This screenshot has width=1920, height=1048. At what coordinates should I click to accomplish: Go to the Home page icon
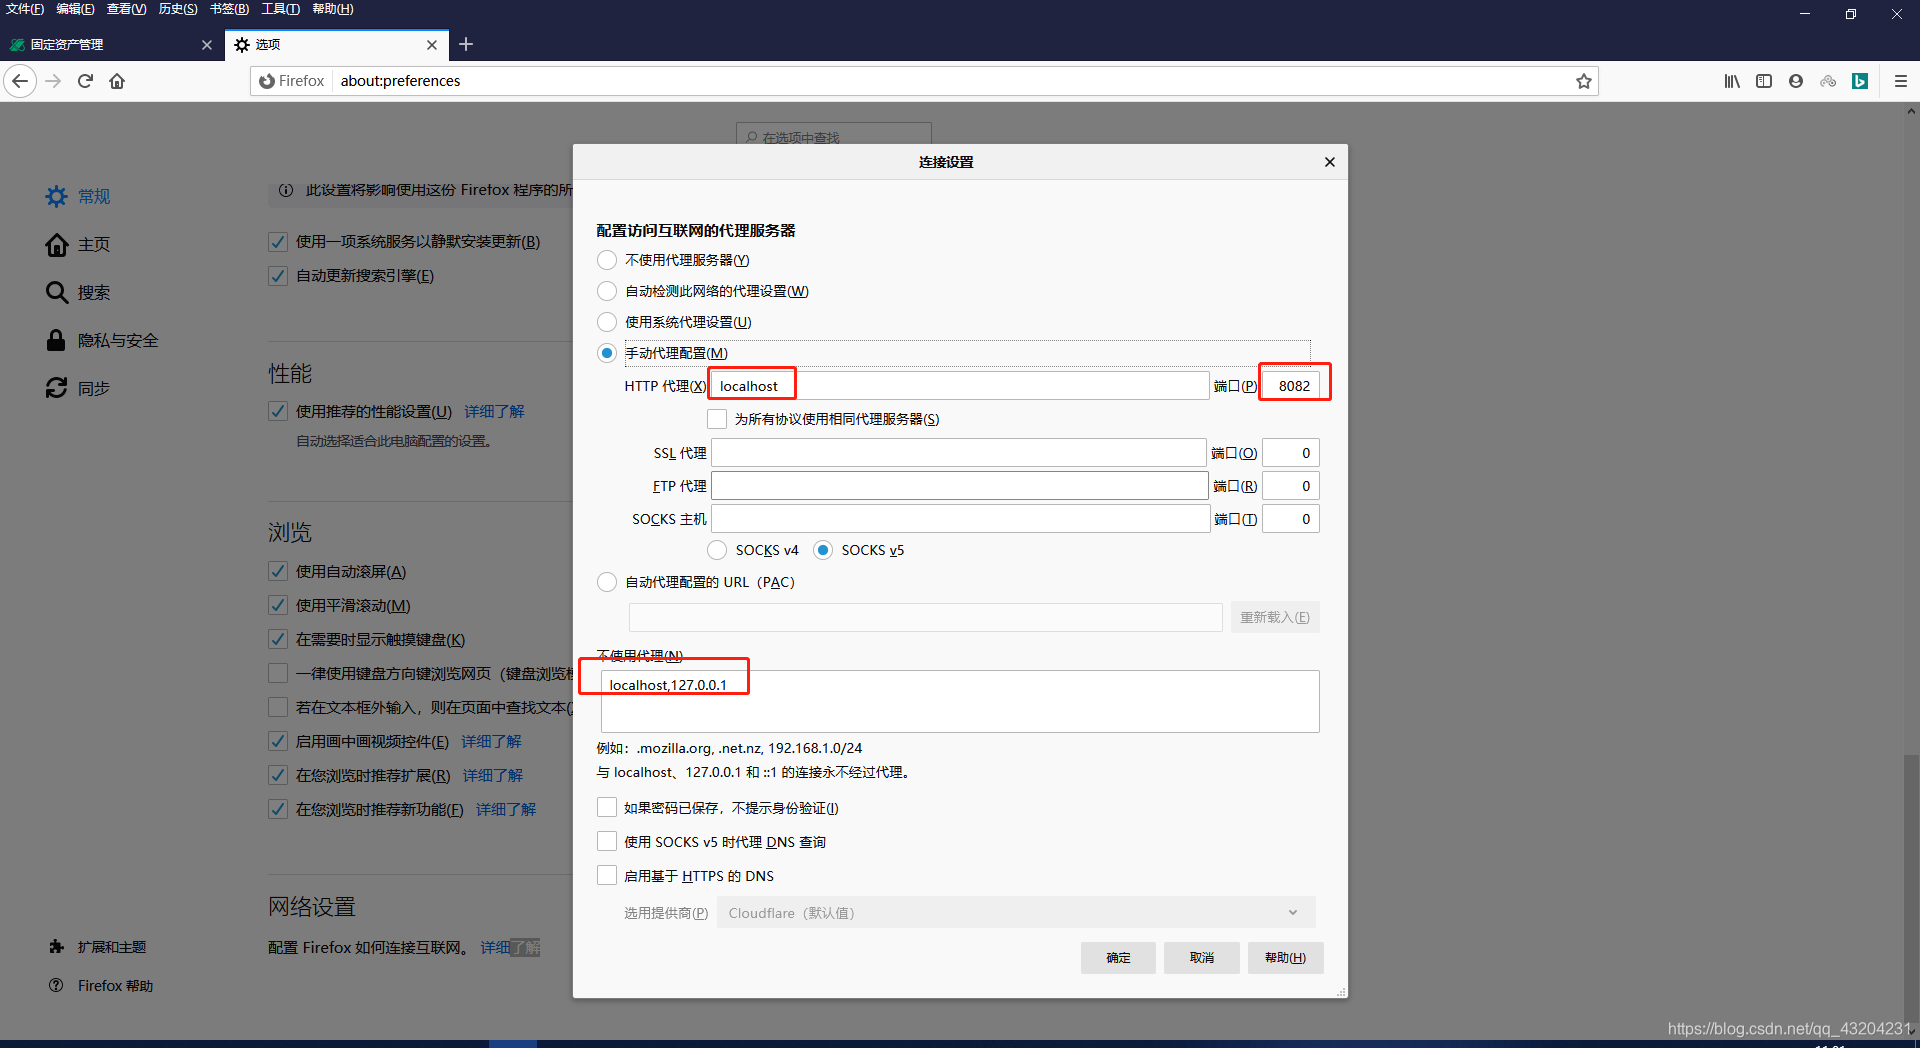tap(117, 81)
